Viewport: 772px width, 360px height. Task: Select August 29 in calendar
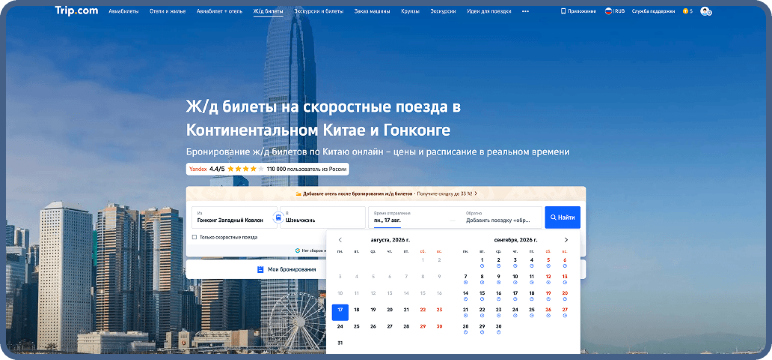(422, 326)
